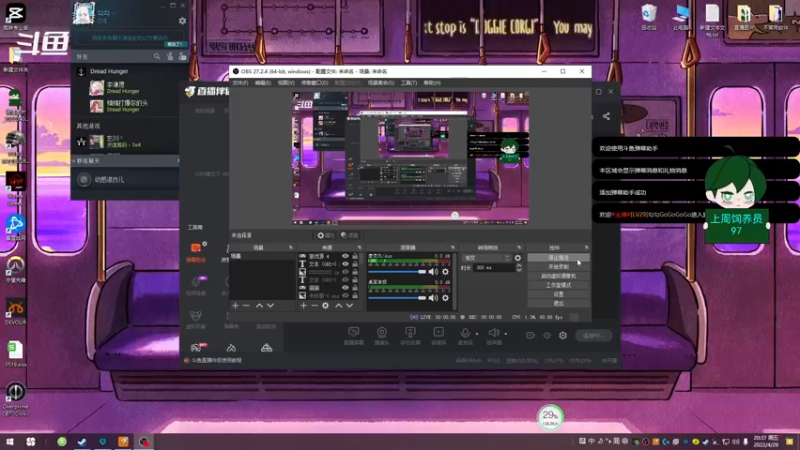Image resolution: width=800 pixels, height=450 pixels.
Task: Open source Properties button in OBS toolbar
Action: click(326, 235)
